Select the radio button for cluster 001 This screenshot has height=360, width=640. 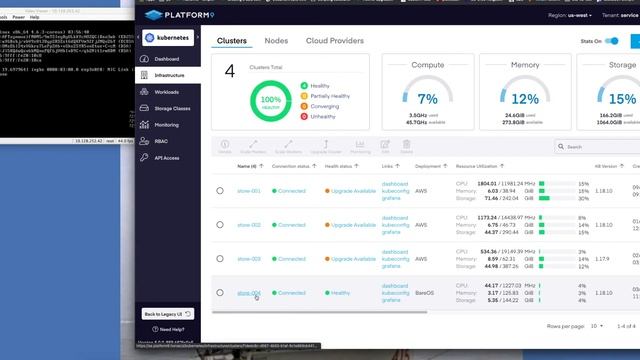point(220,191)
